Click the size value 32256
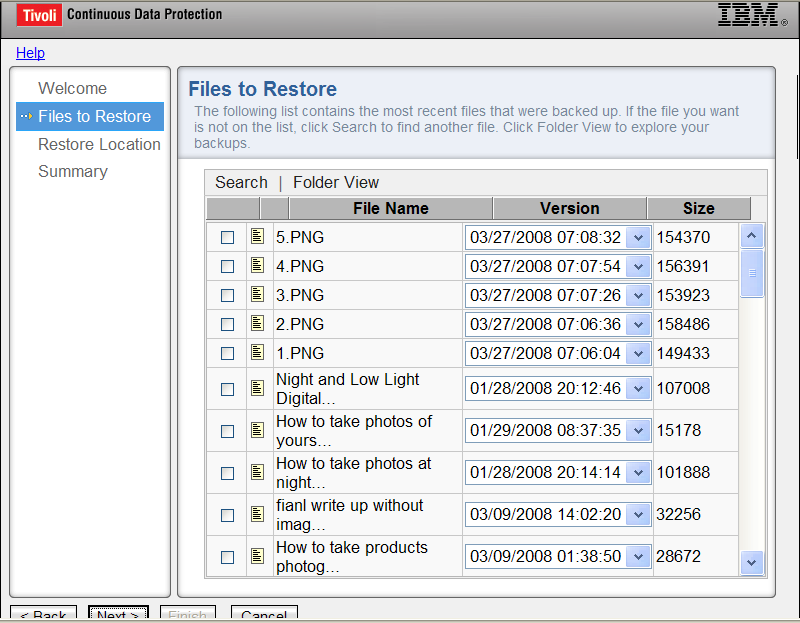Image resolution: width=800 pixels, height=623 pixels. pos(679,514)
